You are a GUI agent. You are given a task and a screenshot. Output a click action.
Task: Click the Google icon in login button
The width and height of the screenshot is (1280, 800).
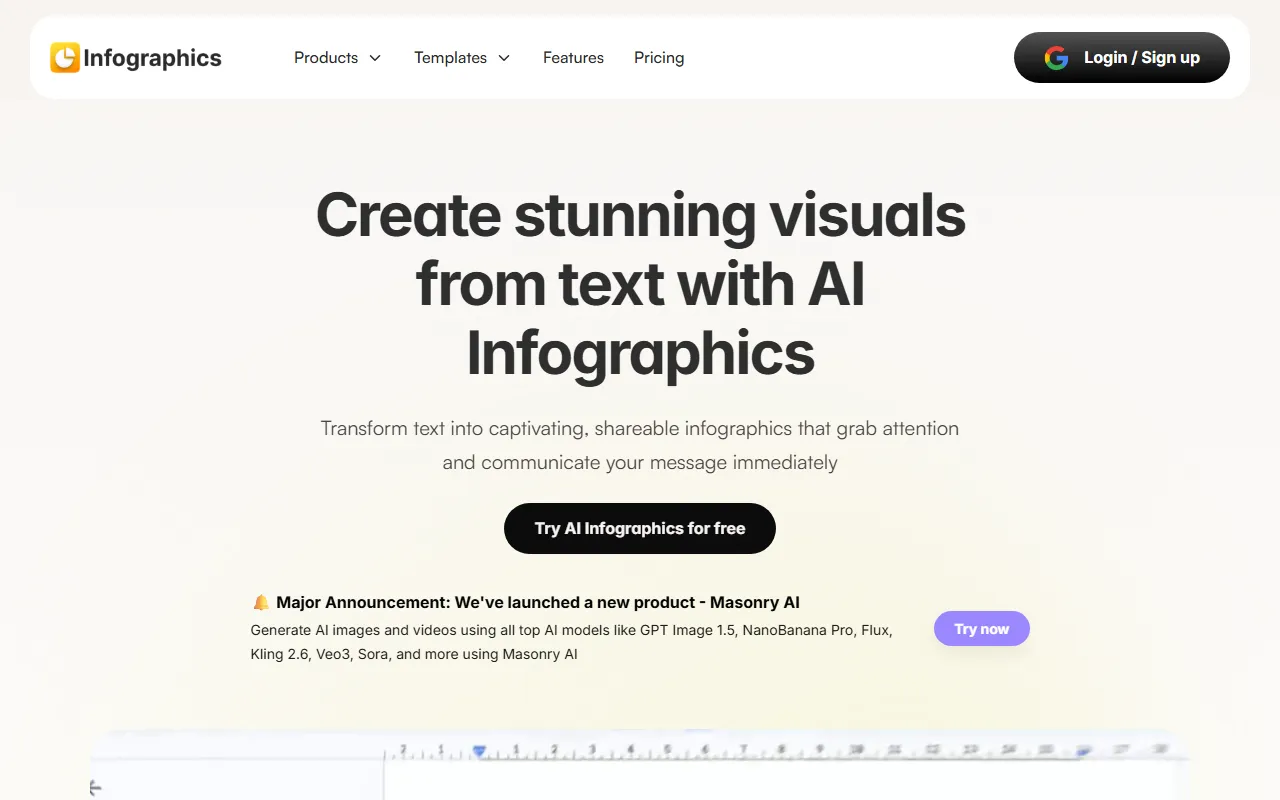pos(1056,58)
